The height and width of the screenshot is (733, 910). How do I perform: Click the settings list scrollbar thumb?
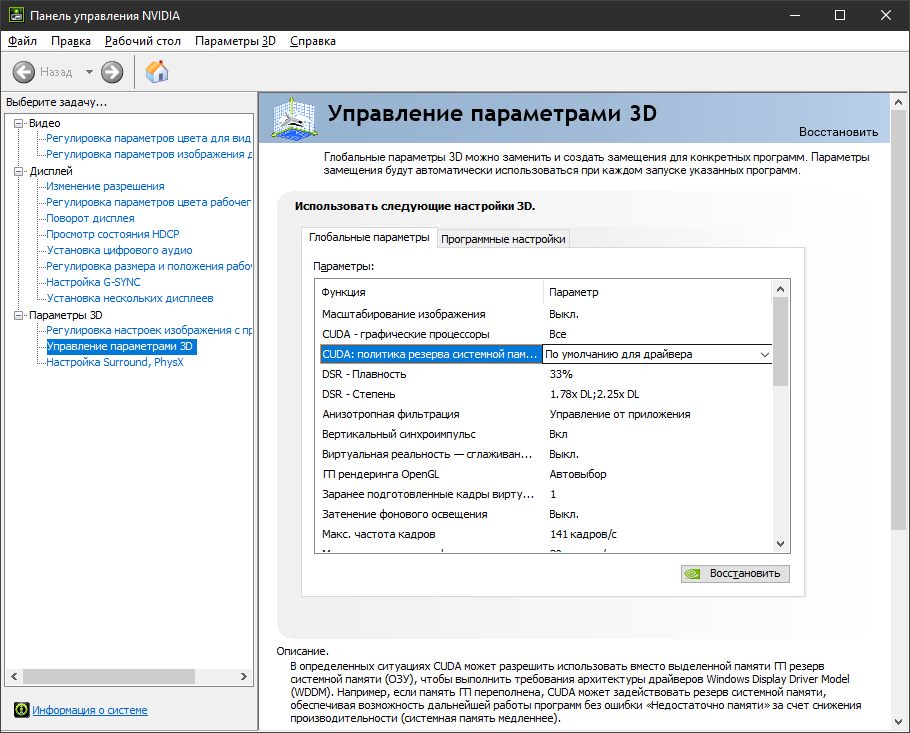tap(781, 342)
